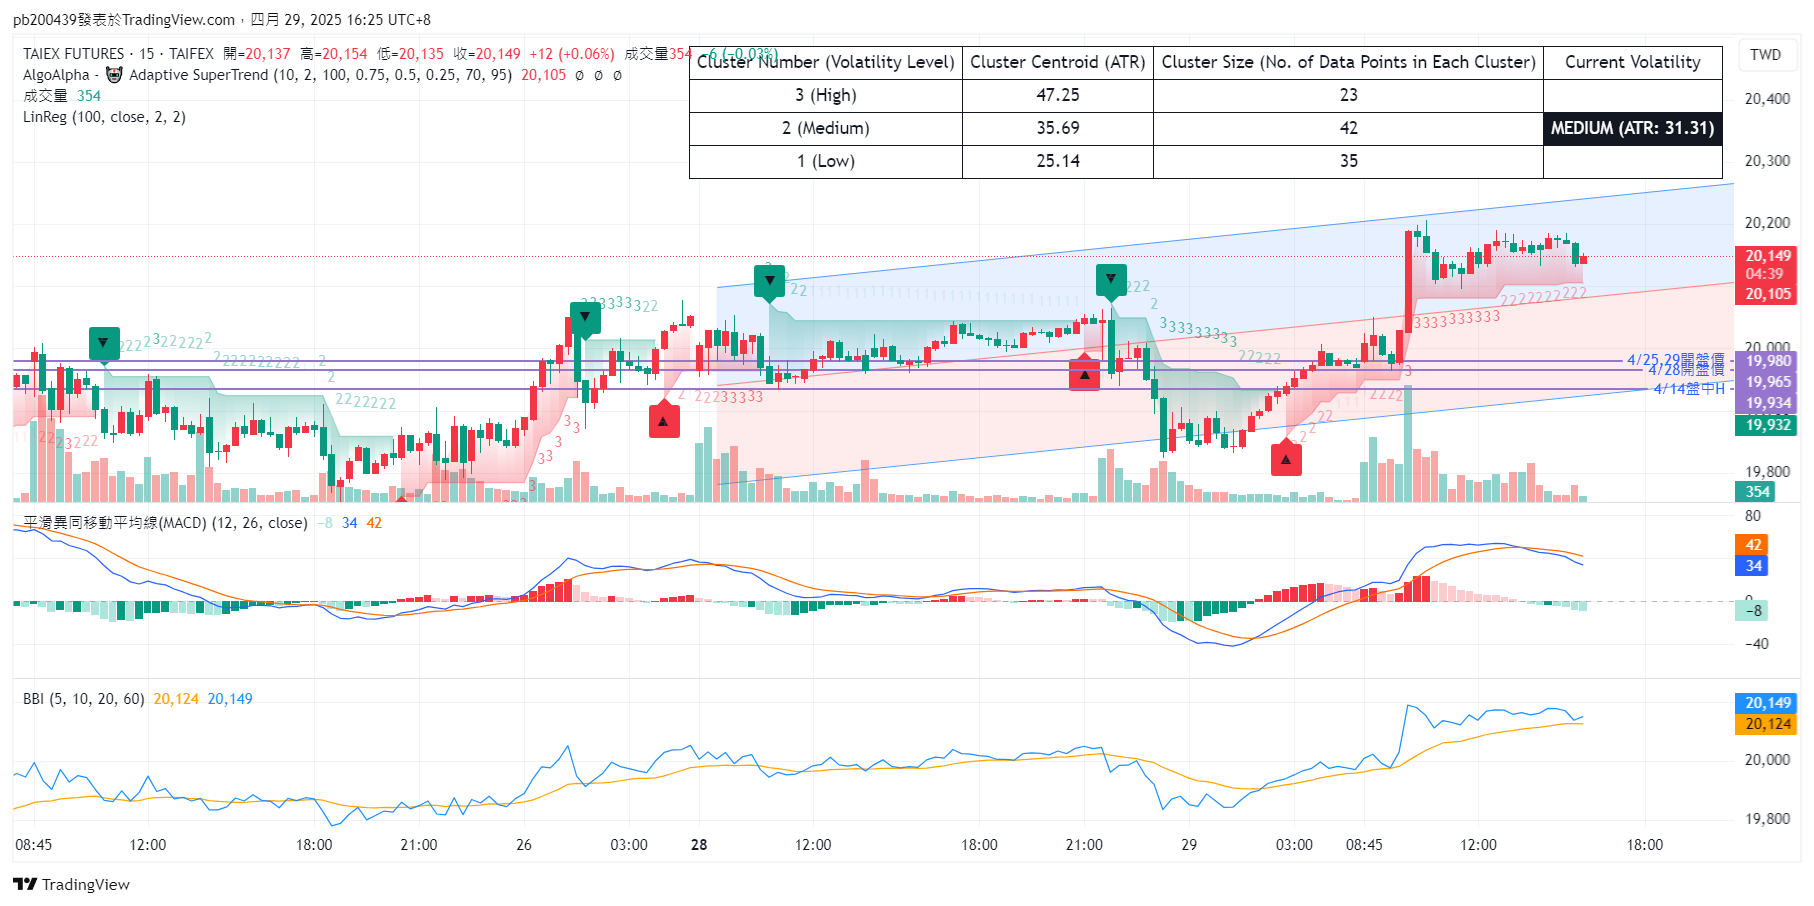Click the Cluster Number (Volatility Level) header
Viewport: 1814px width, 906px height.
826,62
